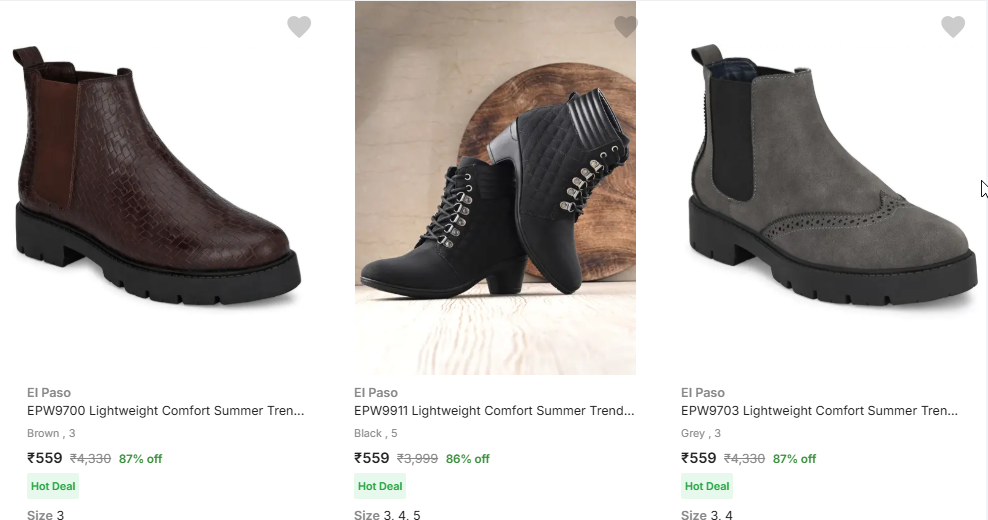This screenshot has height=520, width=988.
Task: Click the 'Black , 5' color text
Action: coord(376,434)
